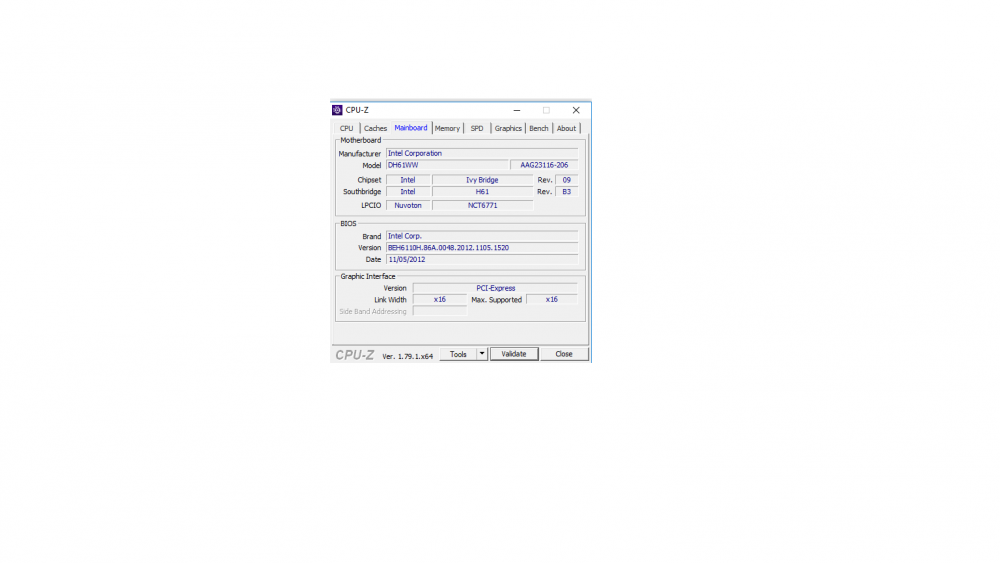Open the Graphics tab
The width and height of the screenshot is (1000, 563).
click(508, 128)
